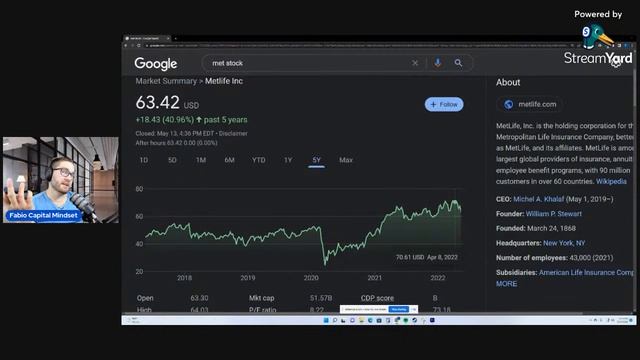Click the browser address bar
This screenshot has width=640, height=360.
pos(357,45)
